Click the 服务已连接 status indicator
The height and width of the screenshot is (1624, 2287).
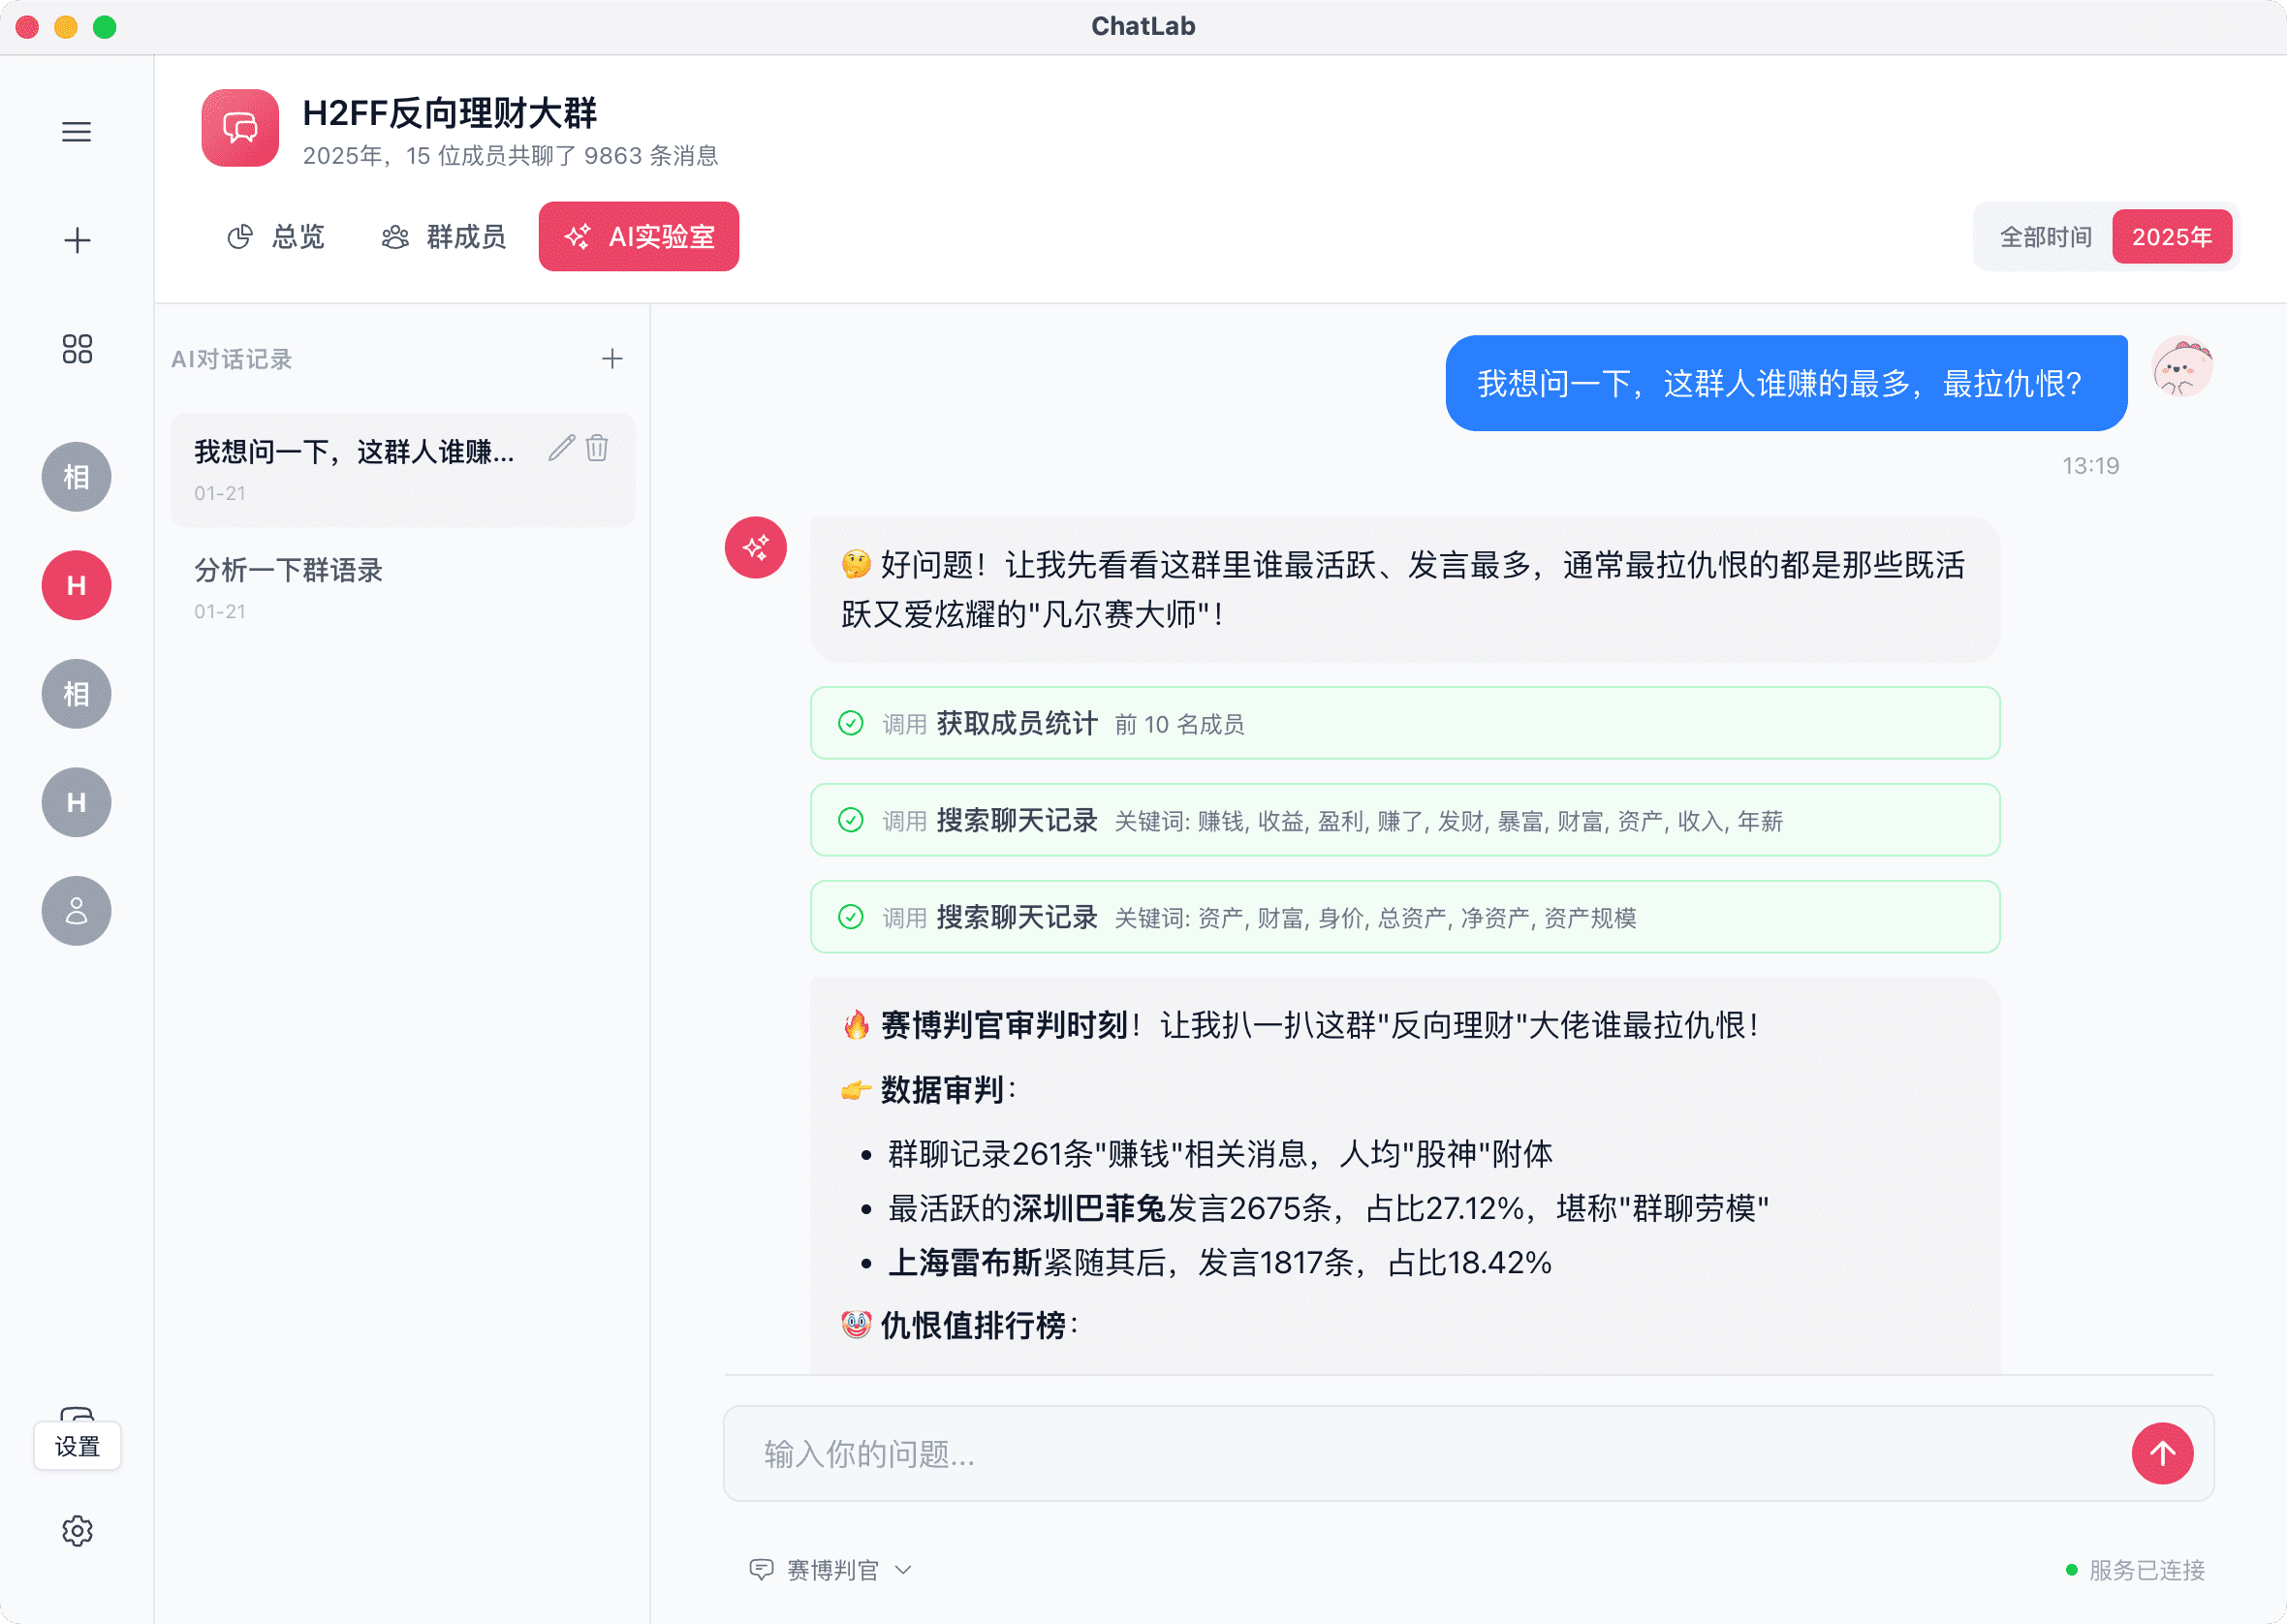click(x=2137, y=1569)
